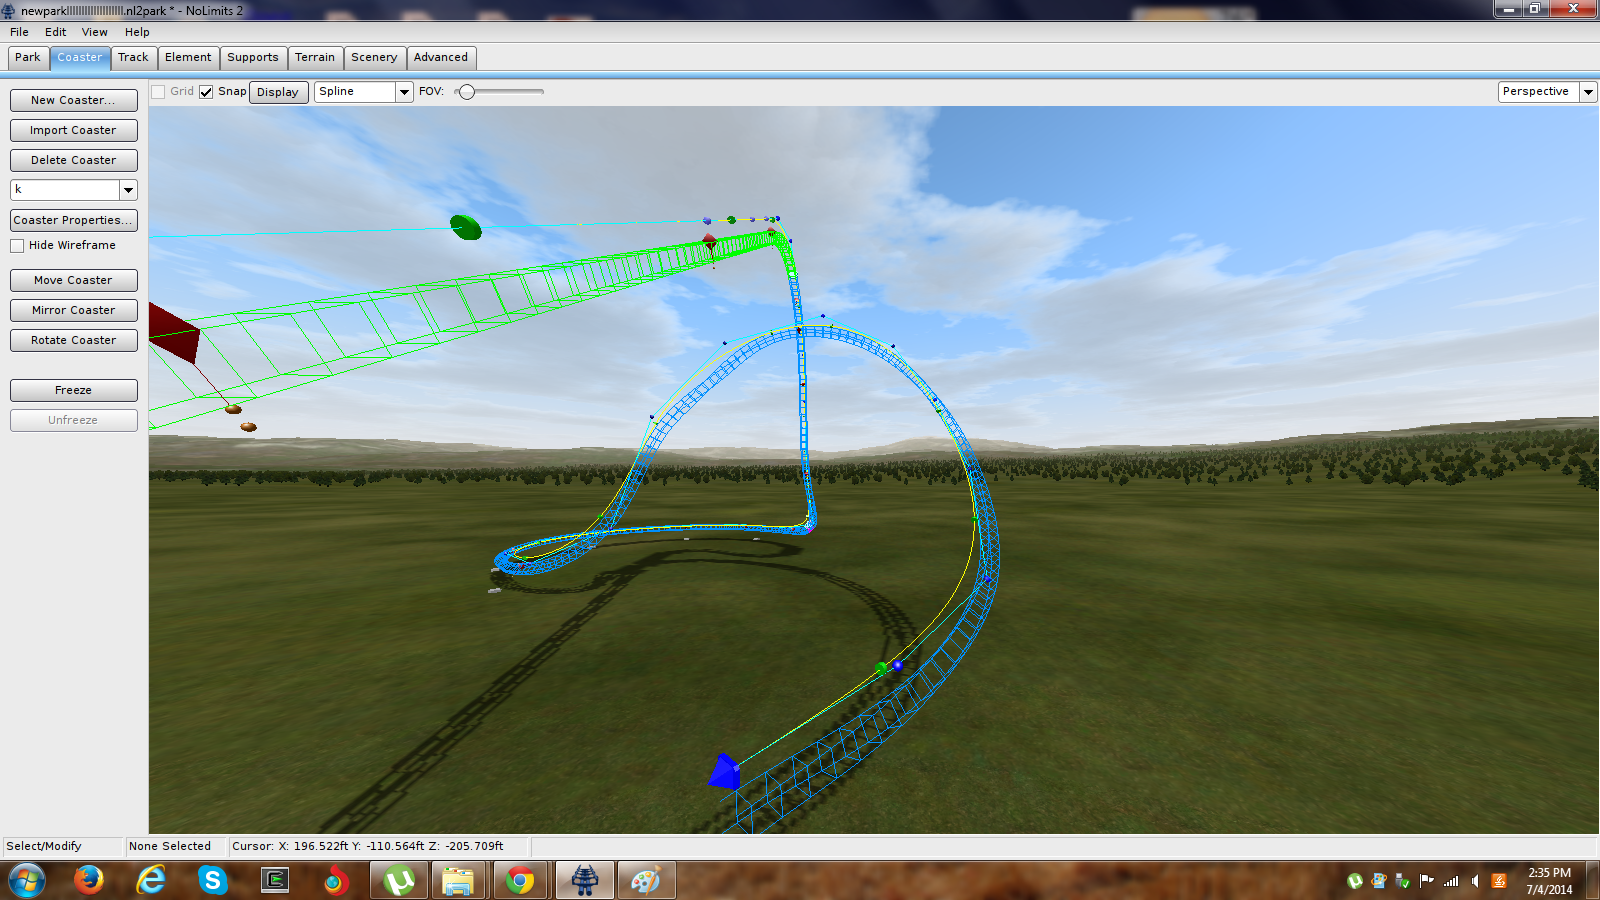The image size is (1600, 900).
Task: Enable the Grid checkbox
Action: [158, 92]
